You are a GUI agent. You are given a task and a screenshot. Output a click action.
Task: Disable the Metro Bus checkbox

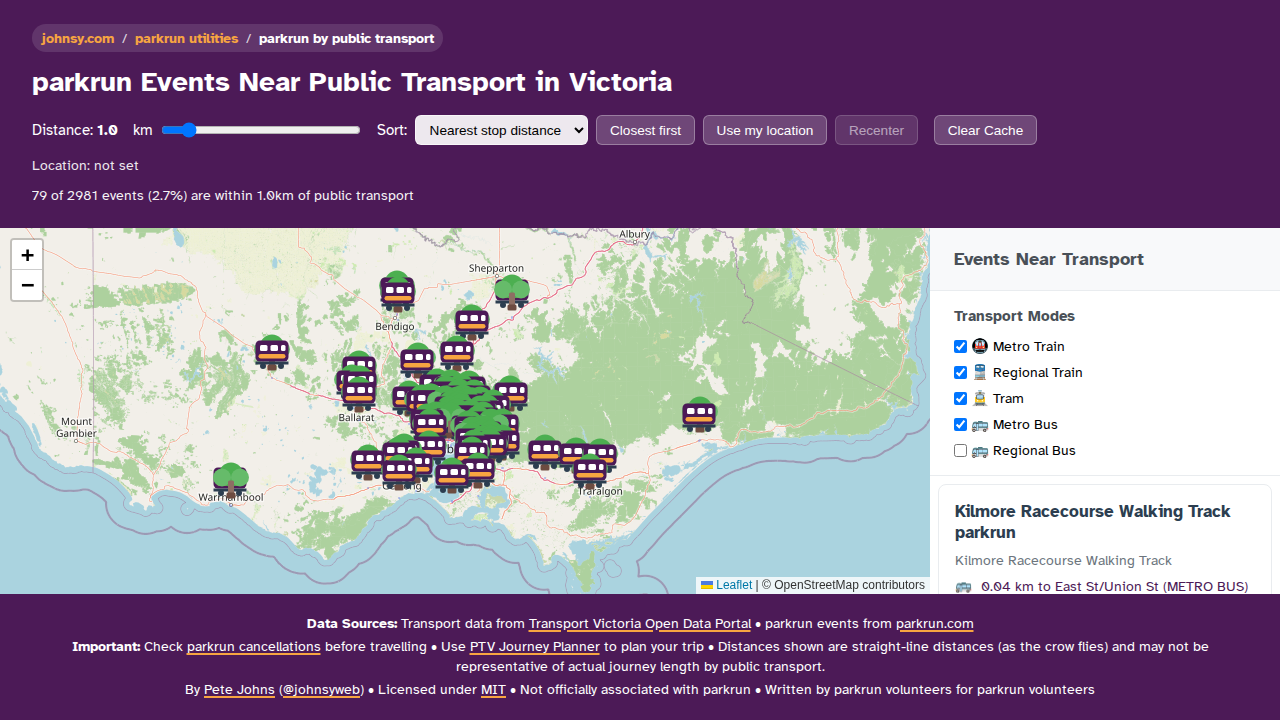click(961, 424)
